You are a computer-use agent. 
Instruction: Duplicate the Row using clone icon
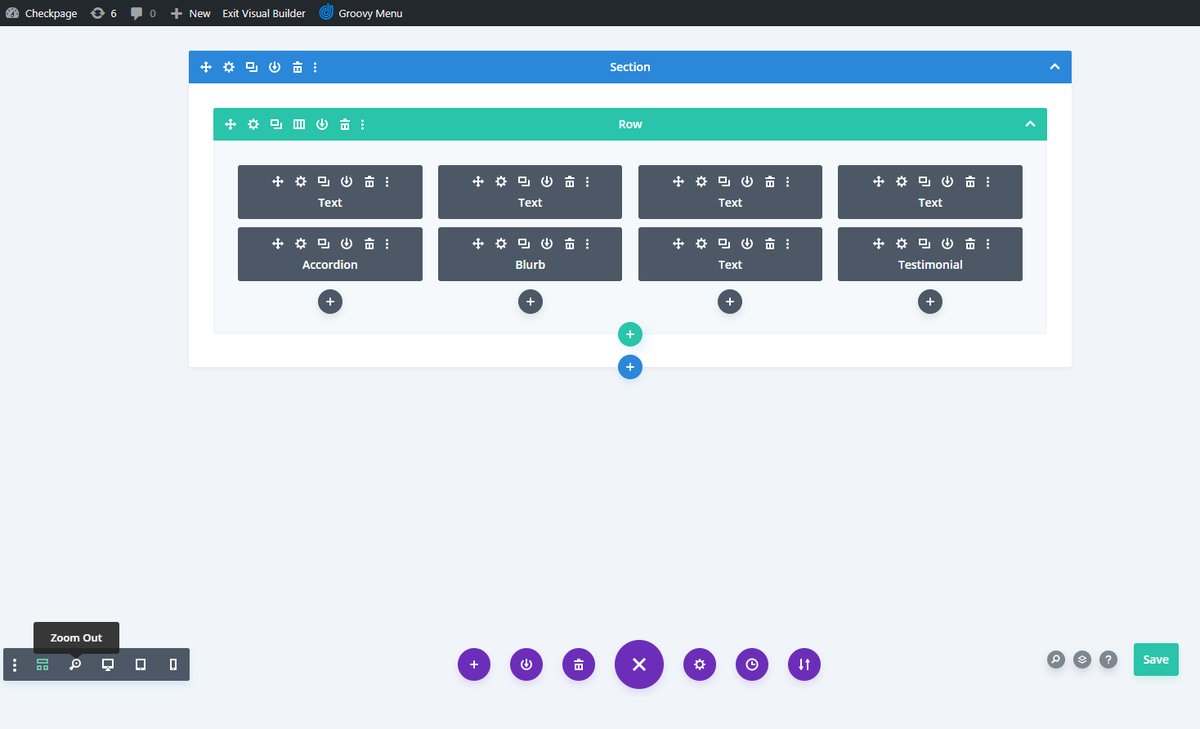coord(276,124)
